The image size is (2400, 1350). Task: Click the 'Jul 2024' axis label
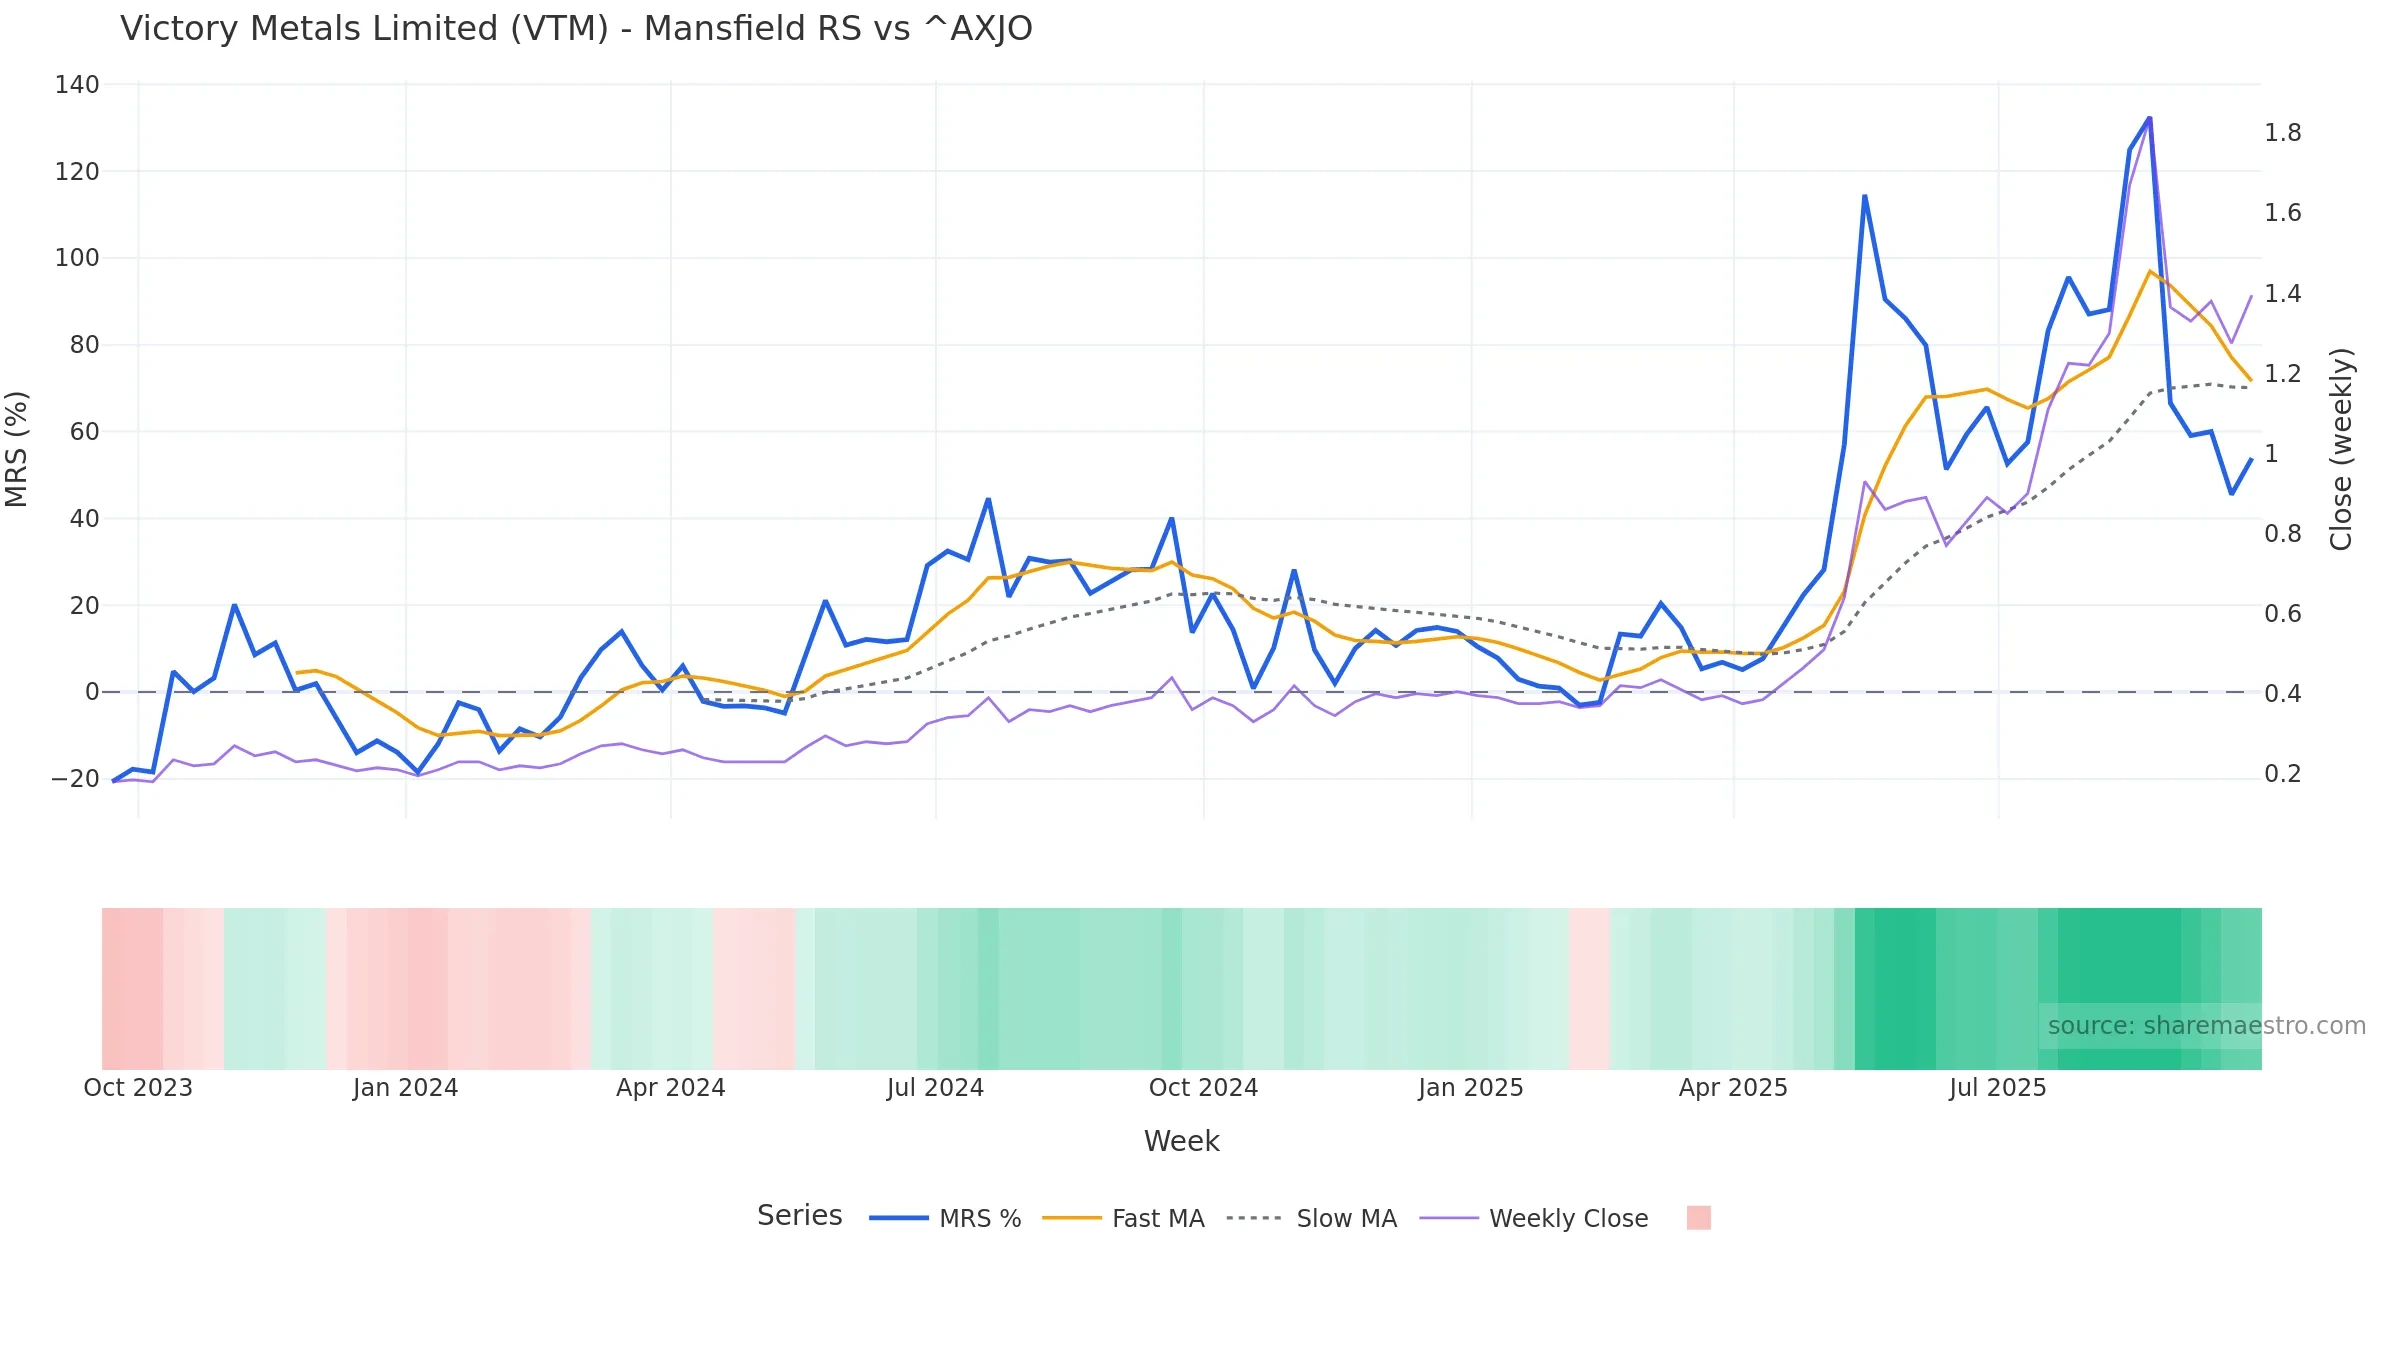(x=935, y=1088)
